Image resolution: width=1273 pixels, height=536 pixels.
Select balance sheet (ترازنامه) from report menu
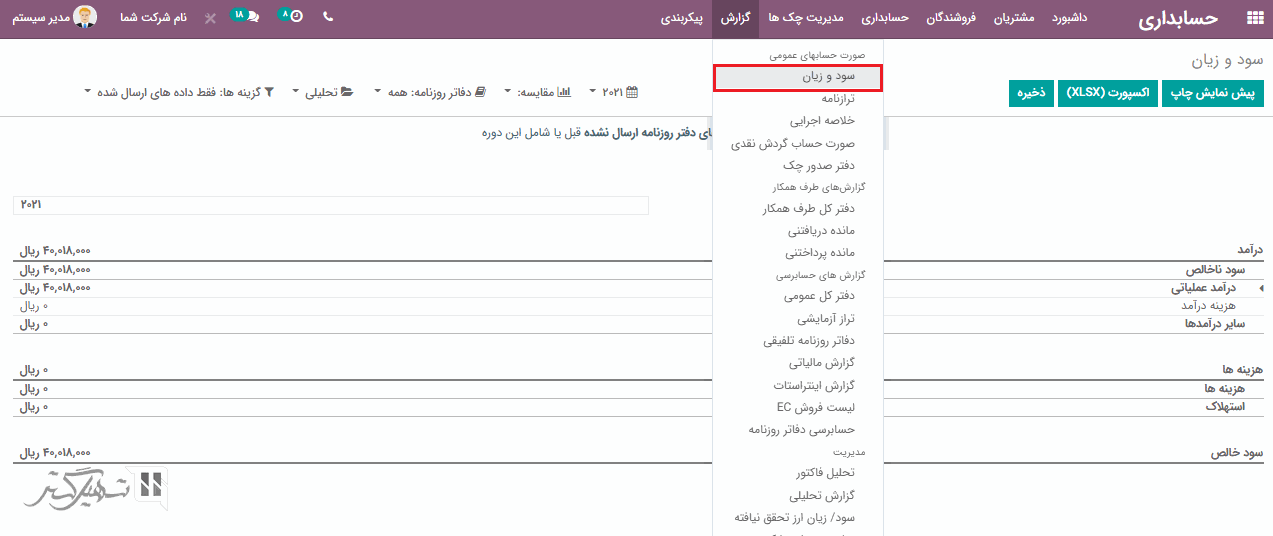click(822, 99)
